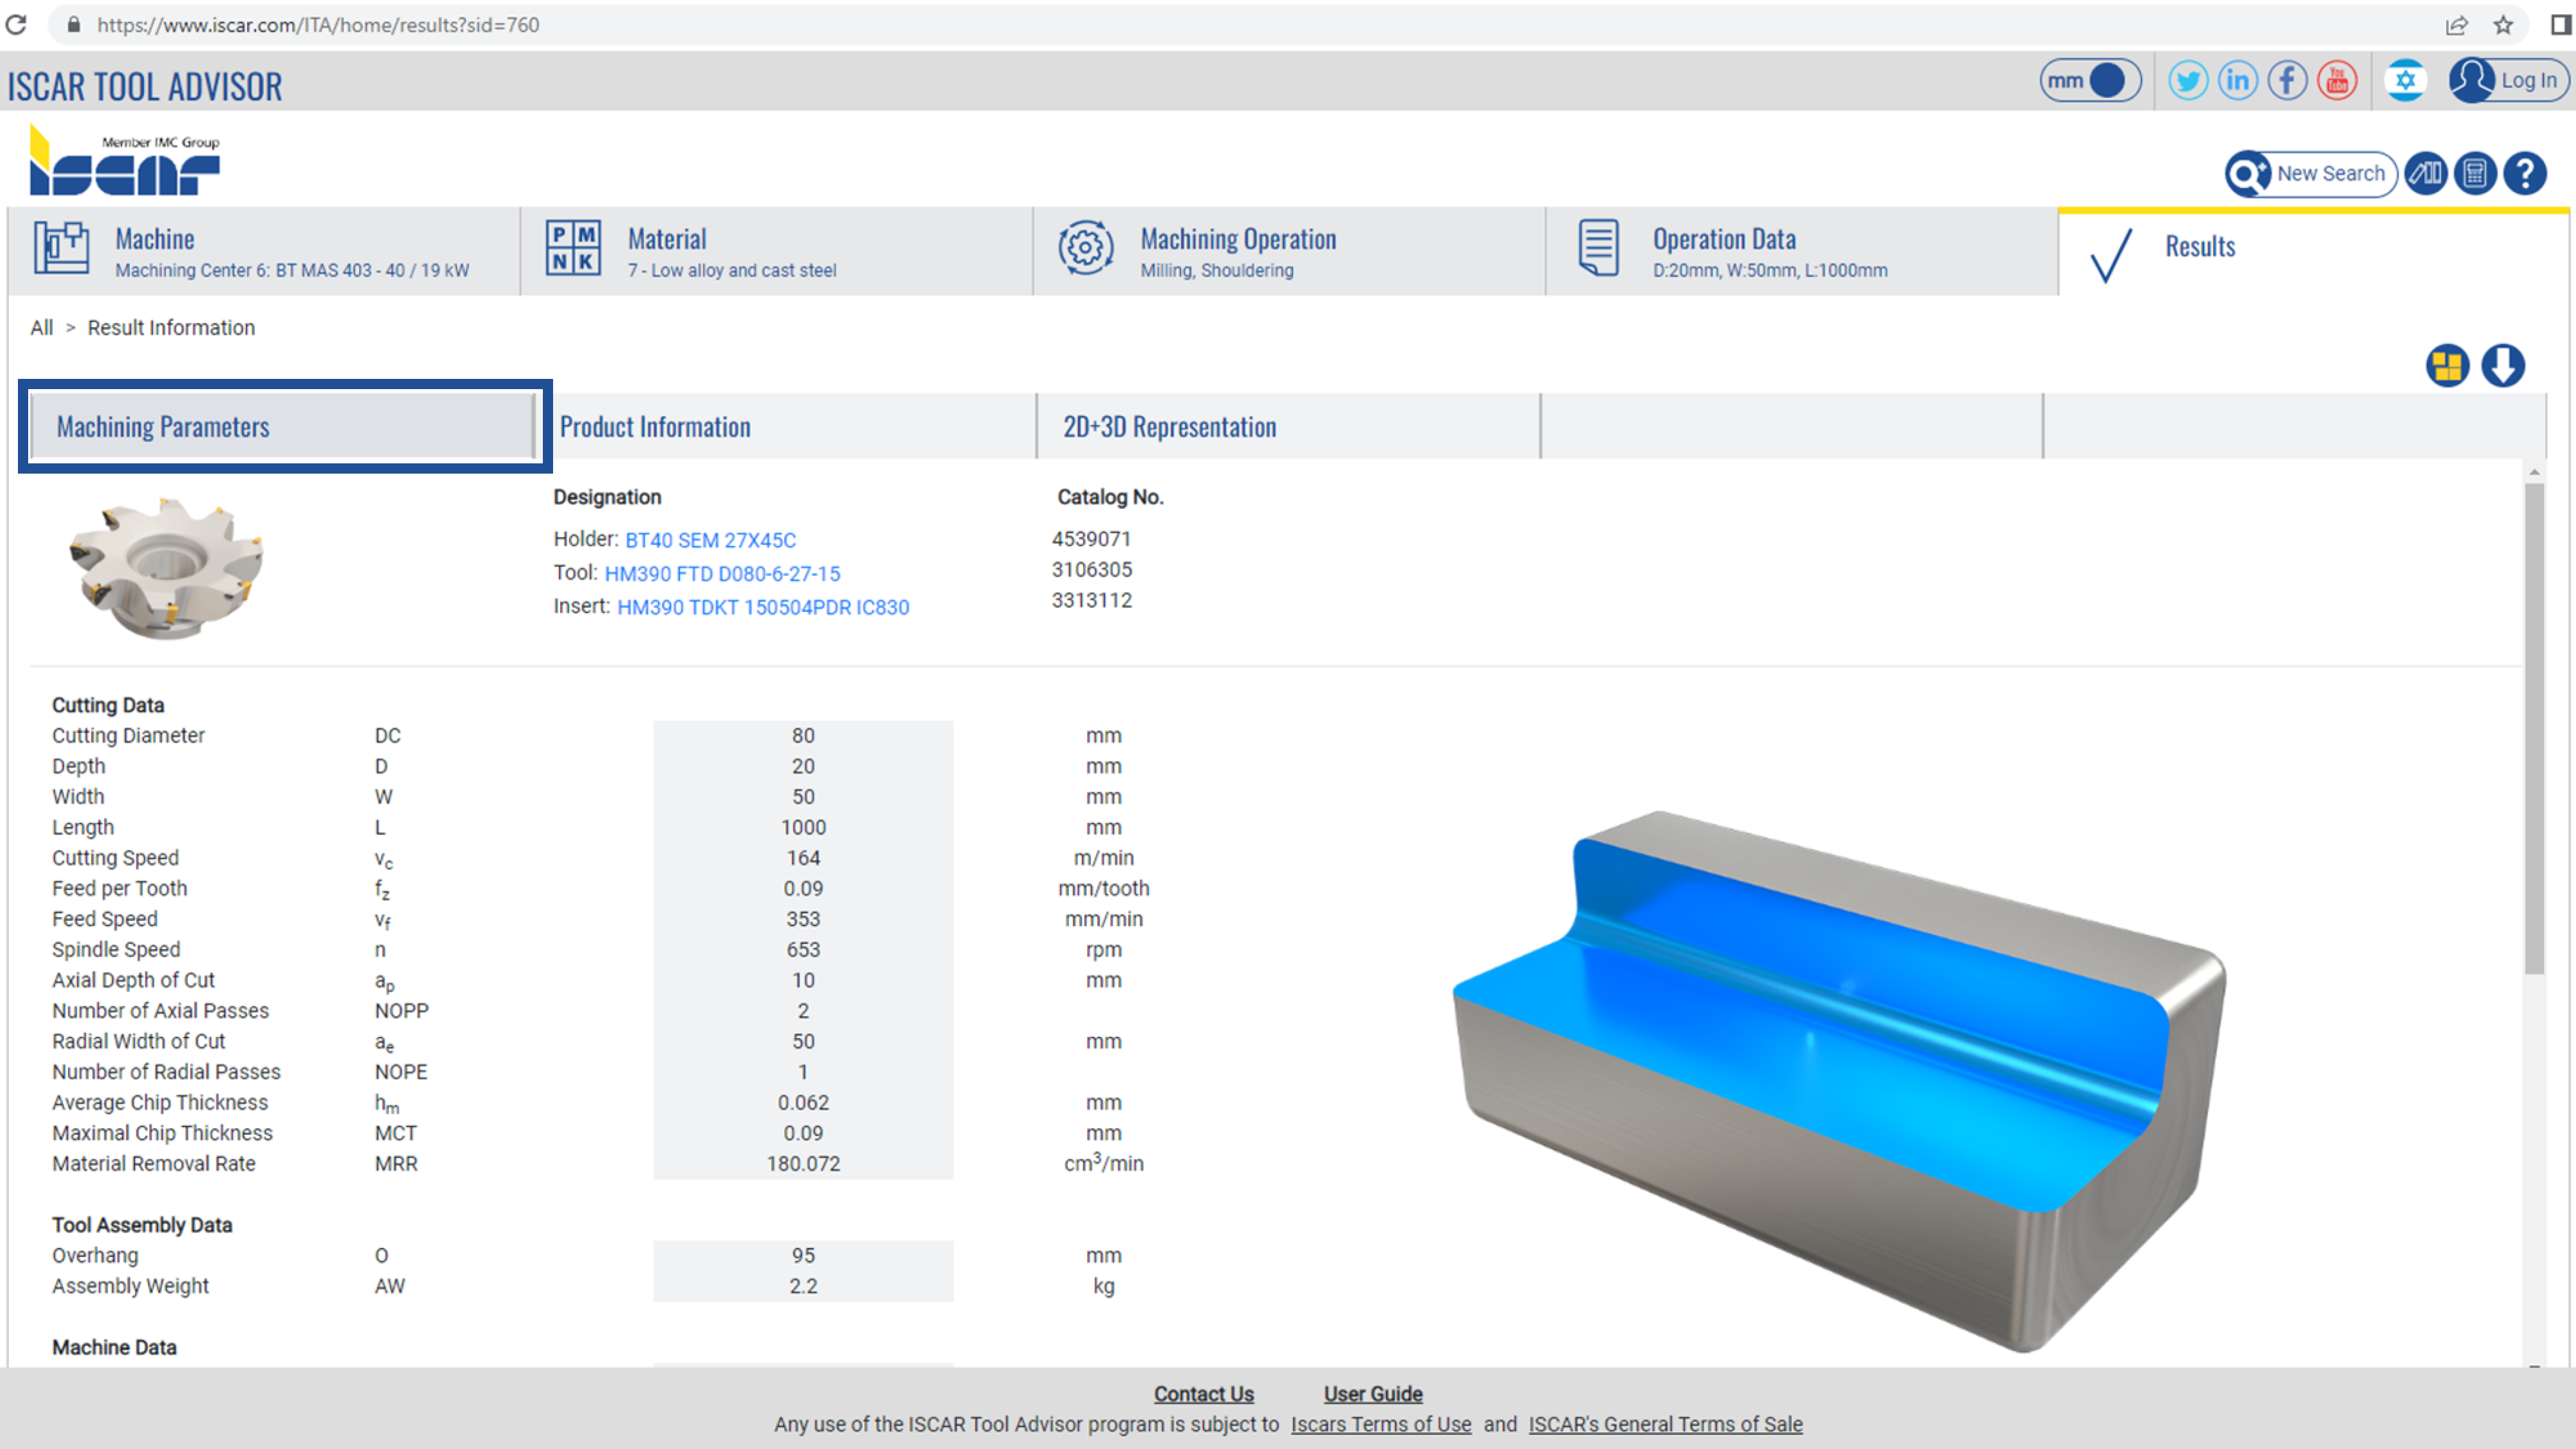The image size is (2576, 1449).
Task: Open ISCAR's General Terms of Sale link
Action: click(1665, 1424)
